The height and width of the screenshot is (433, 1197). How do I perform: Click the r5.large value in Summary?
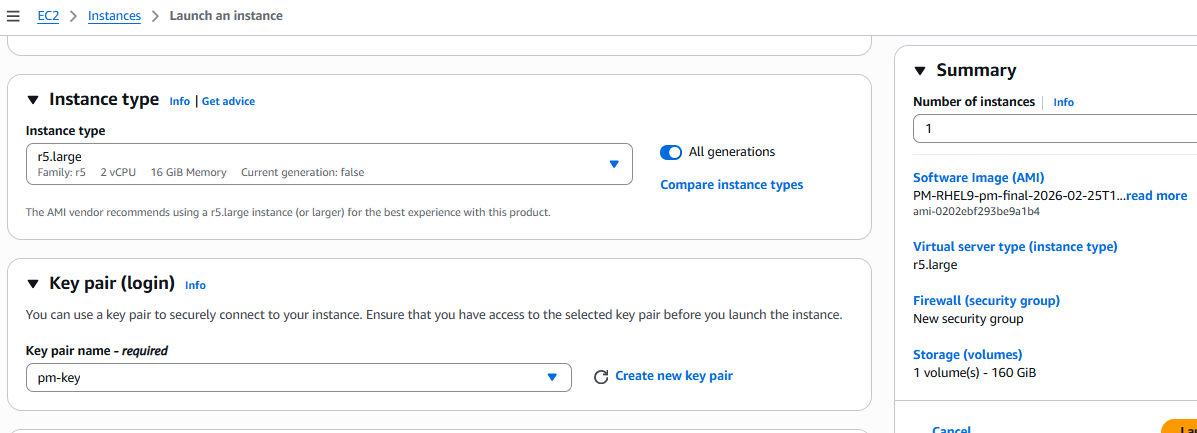click(935, 265)
